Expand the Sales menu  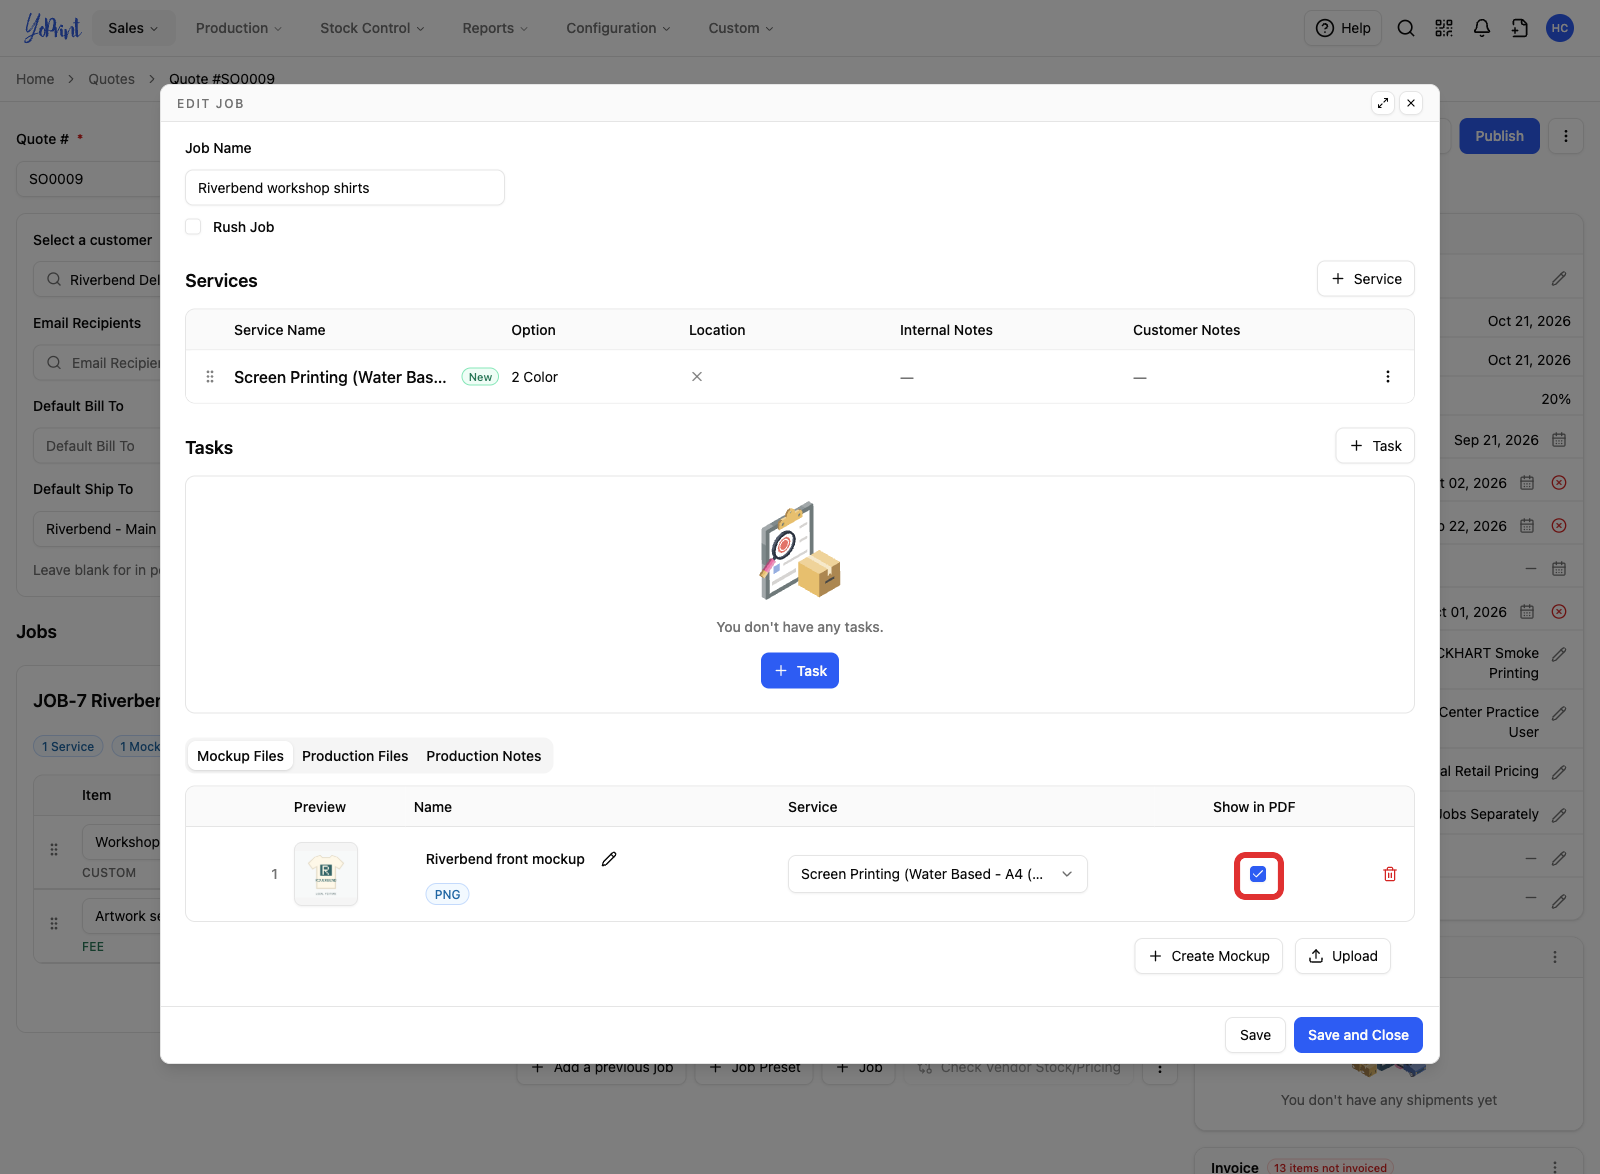[x=133, y=28]
